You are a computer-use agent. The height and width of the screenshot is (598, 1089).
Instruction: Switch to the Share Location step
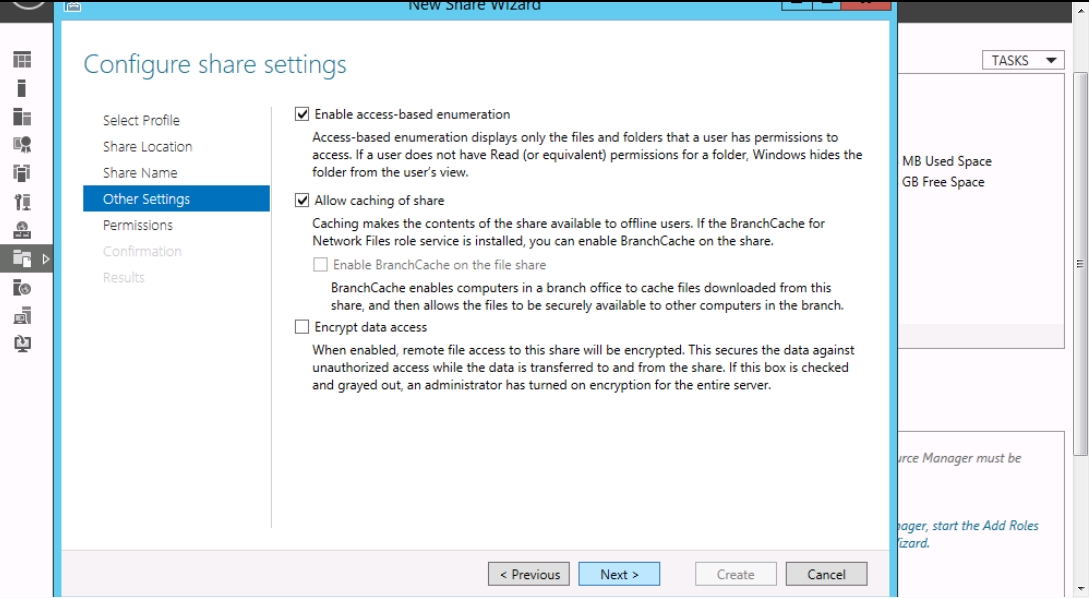point(147,147)
